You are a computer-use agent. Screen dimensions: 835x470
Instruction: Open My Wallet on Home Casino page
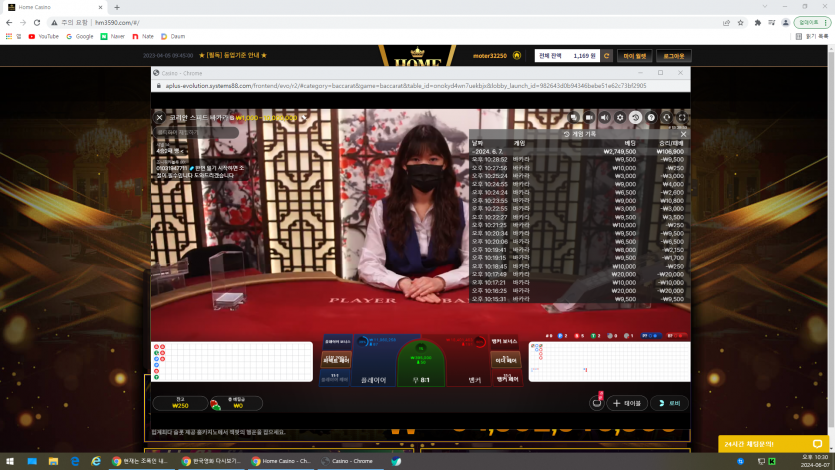pos(635,56)
